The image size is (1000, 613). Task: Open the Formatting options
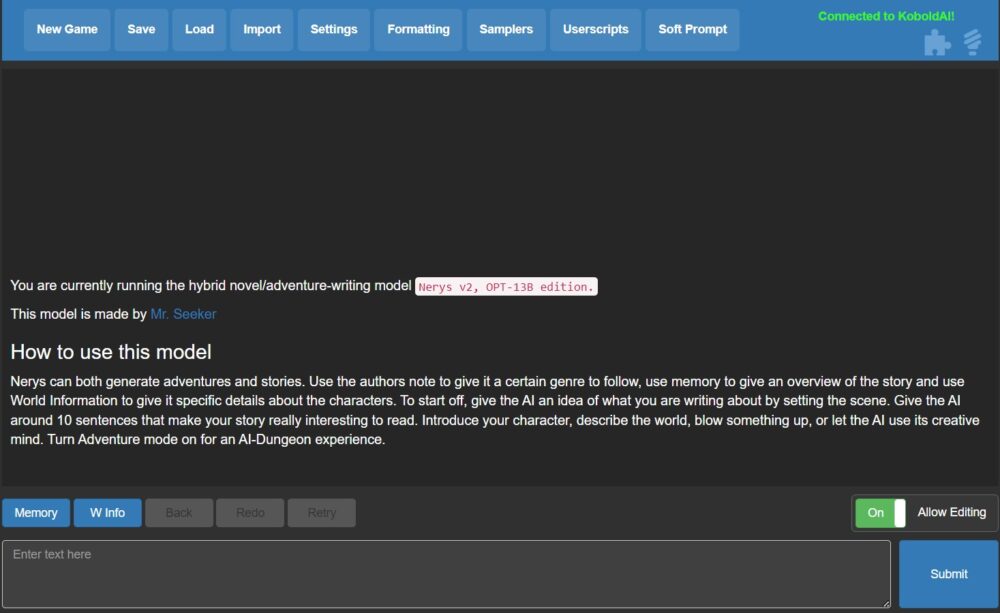click(x=418, y=29)
